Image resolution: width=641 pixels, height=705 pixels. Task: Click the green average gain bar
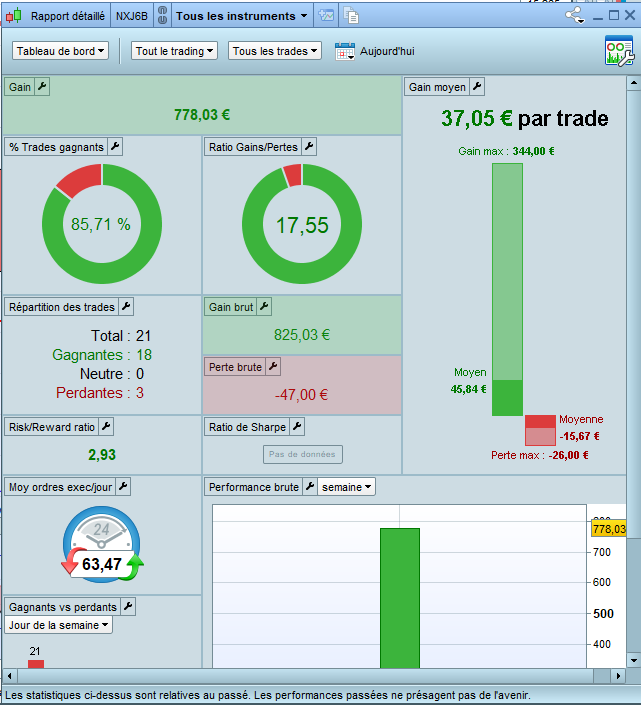[x=507, y=290]
